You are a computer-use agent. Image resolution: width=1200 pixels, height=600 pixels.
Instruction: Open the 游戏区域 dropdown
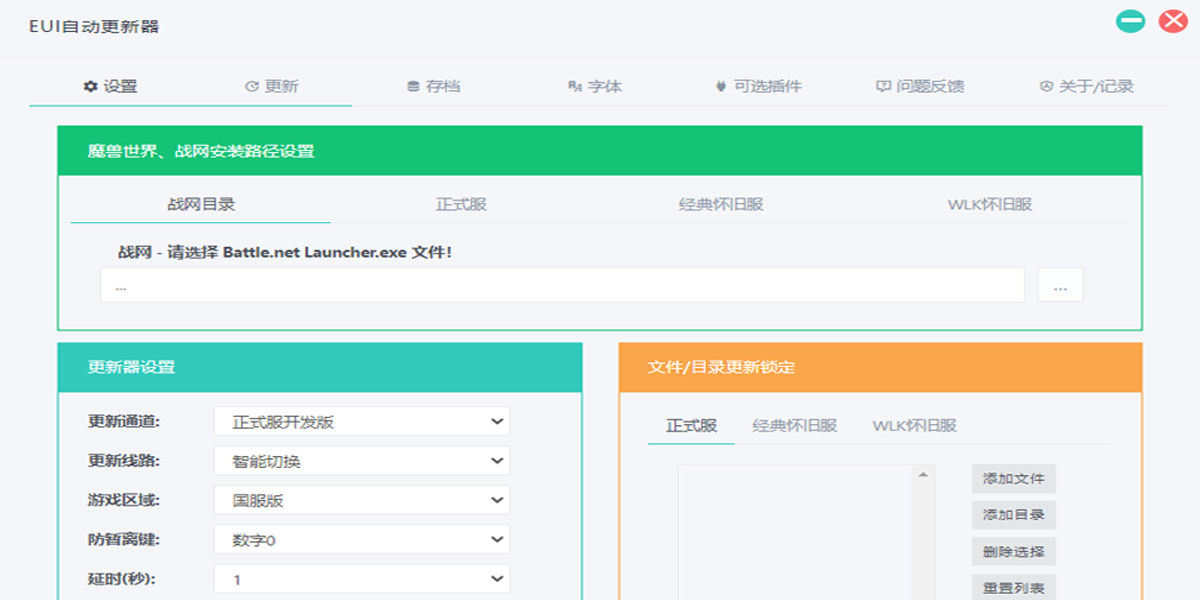[x=362, y=500]
